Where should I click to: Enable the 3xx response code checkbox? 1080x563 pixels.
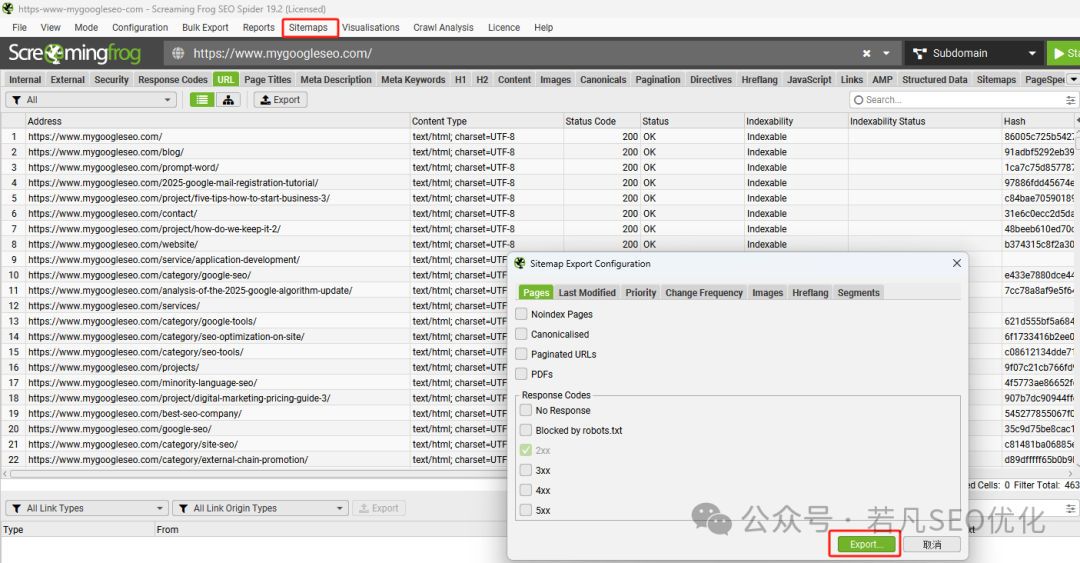(x=526, y=470)
